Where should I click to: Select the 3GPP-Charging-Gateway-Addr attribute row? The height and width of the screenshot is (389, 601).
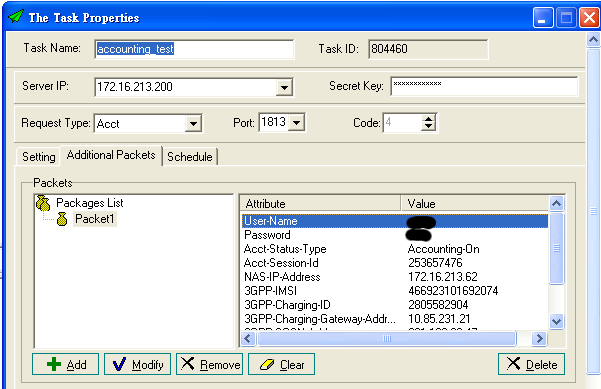[395, 318]
